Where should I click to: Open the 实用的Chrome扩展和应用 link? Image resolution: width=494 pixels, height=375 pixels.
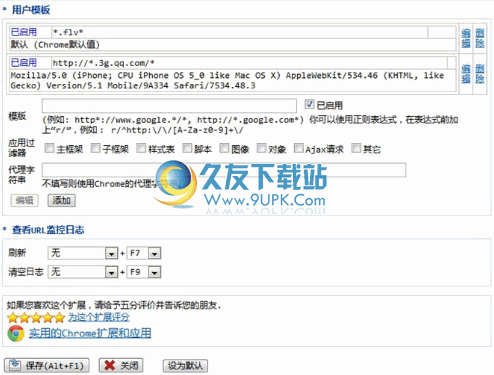(x=90, y=333)
